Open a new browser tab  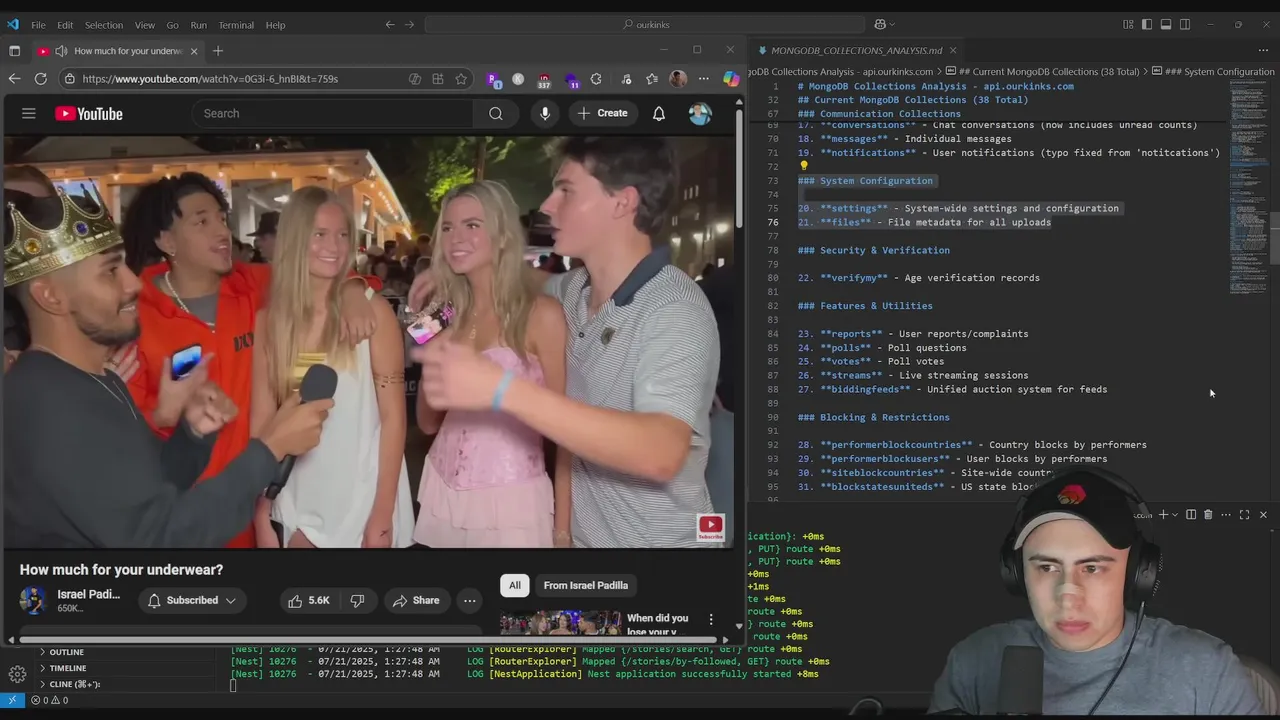218,51
